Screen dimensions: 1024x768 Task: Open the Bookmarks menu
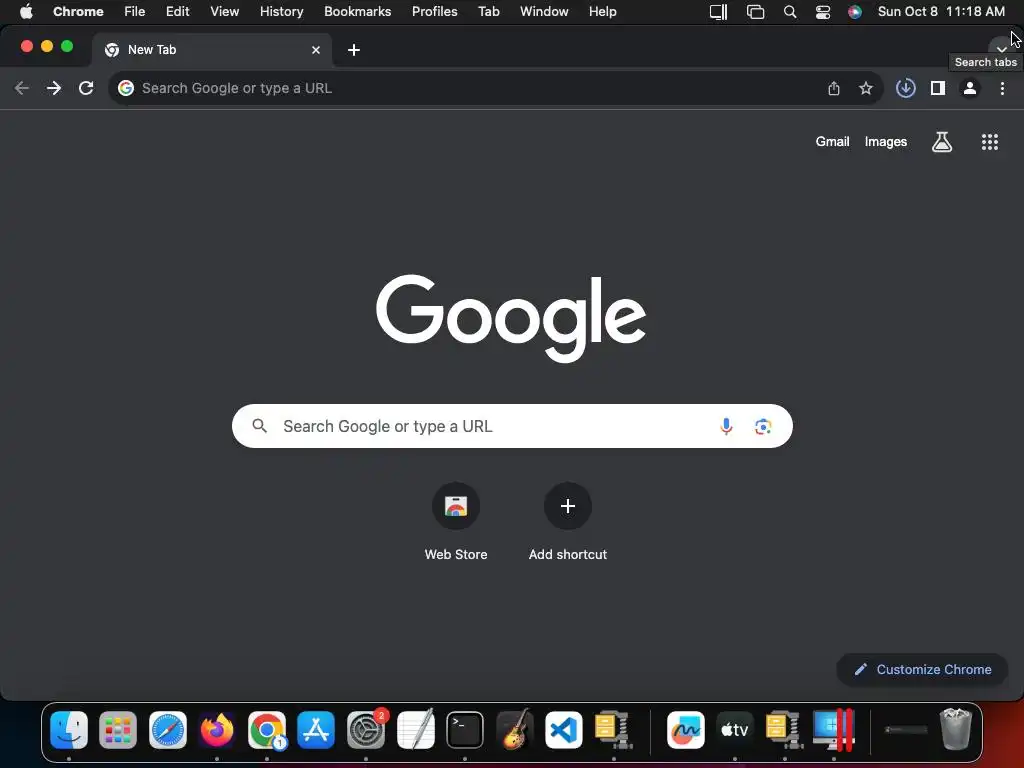(358, 11)
